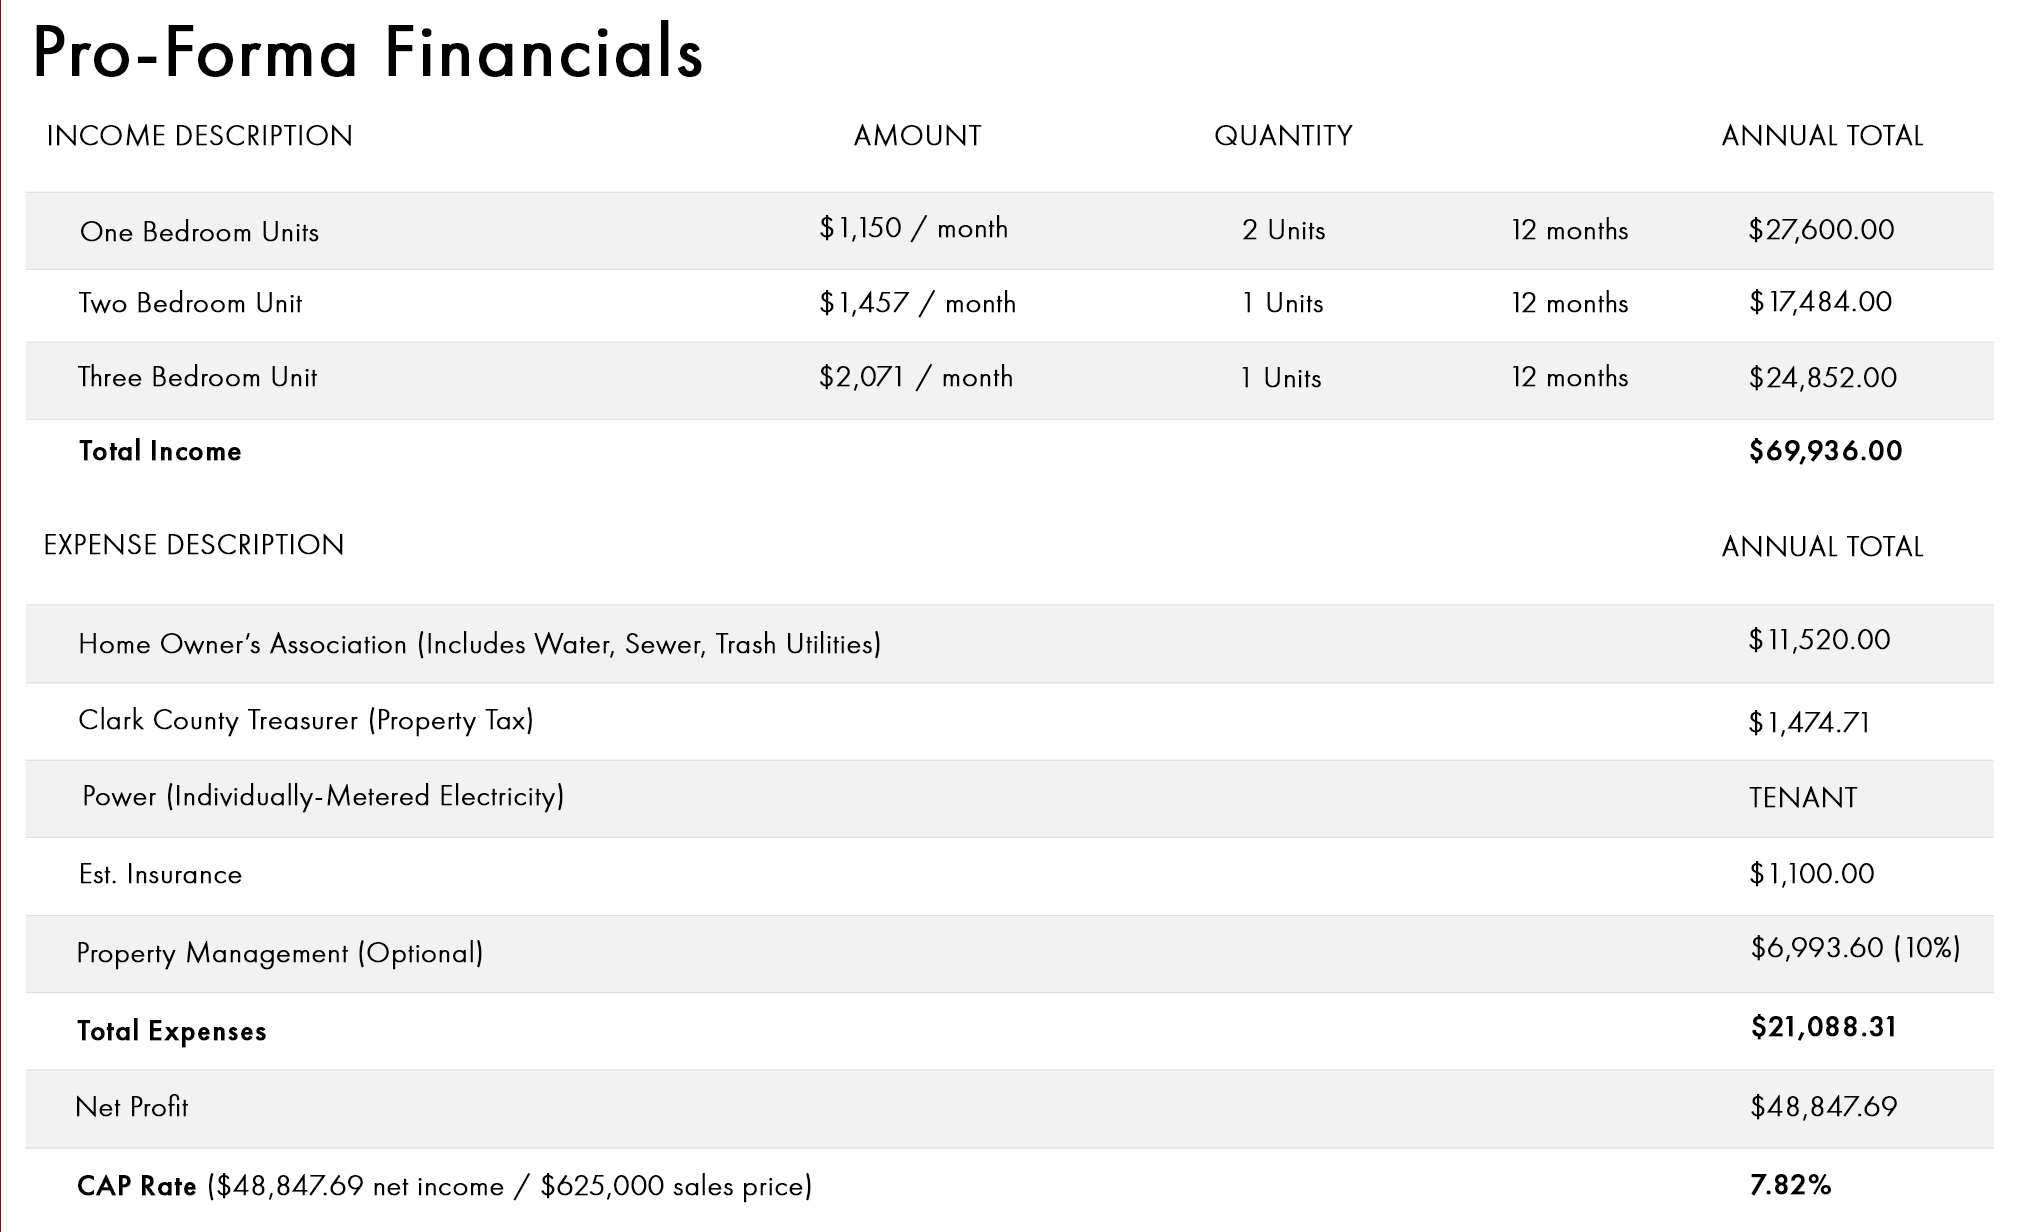Select the 2 Units quantity cell
2021x1232 pixels.
(x=1283, y=230)
